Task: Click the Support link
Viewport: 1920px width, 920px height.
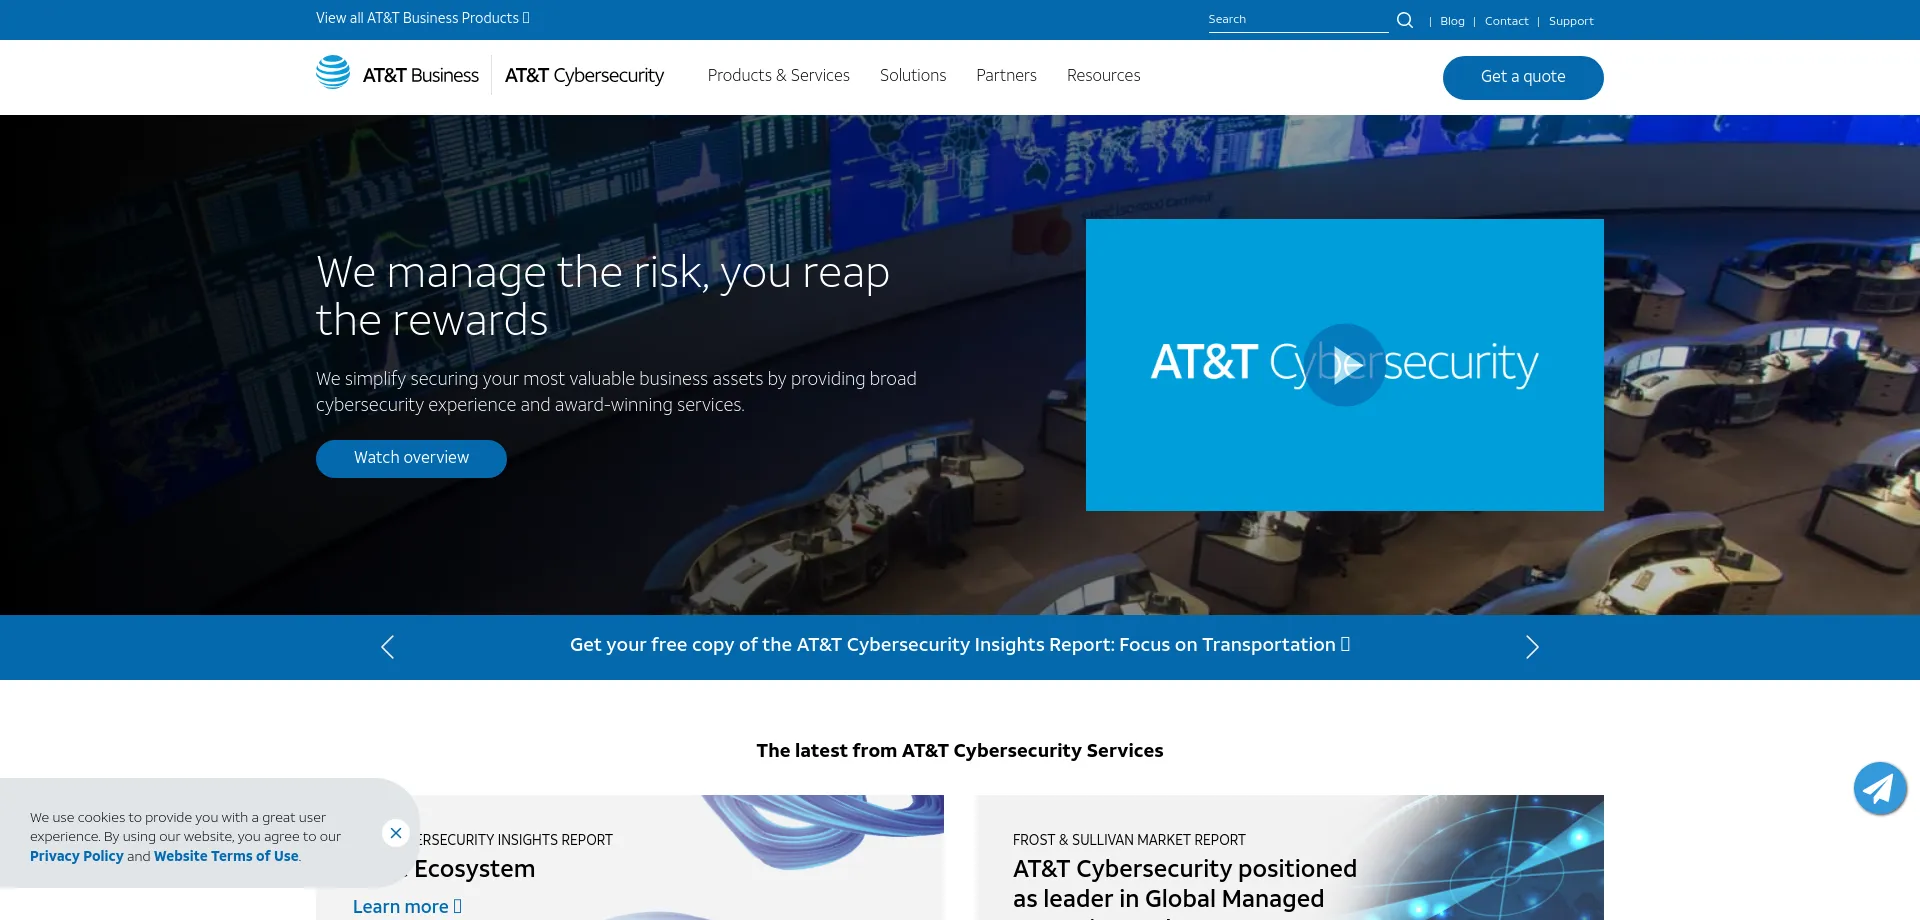Action: coord(1571,21)
